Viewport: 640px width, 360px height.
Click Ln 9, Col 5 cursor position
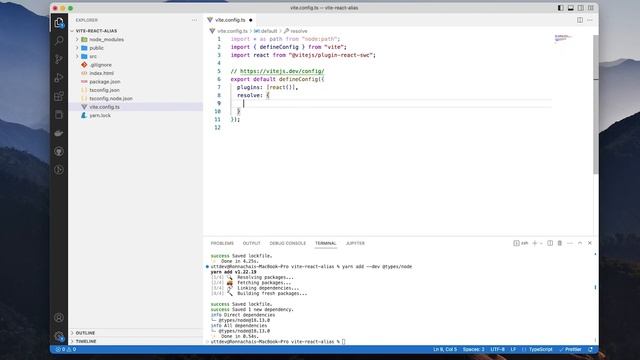(x=445, y=349)
